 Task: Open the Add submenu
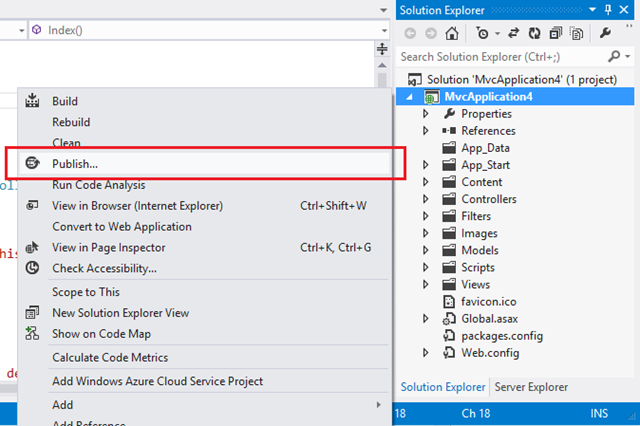pyautogui.click(x=204, y=404)
